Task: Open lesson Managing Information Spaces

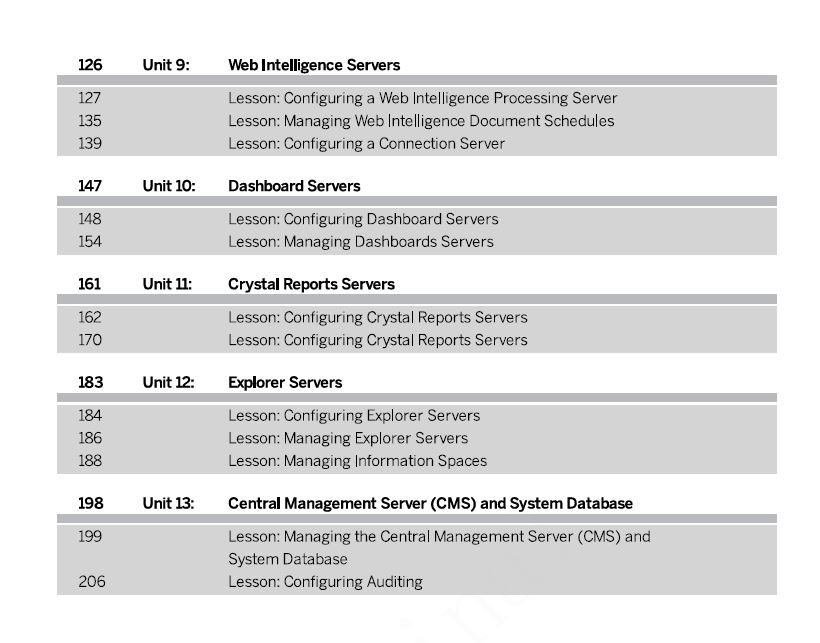Action: tap(357, 461)
